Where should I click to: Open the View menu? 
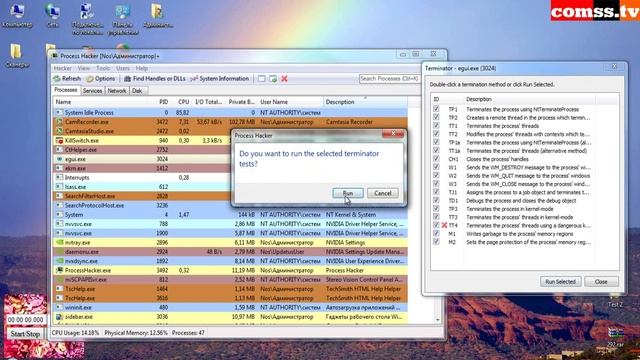[x=83, y=68]
